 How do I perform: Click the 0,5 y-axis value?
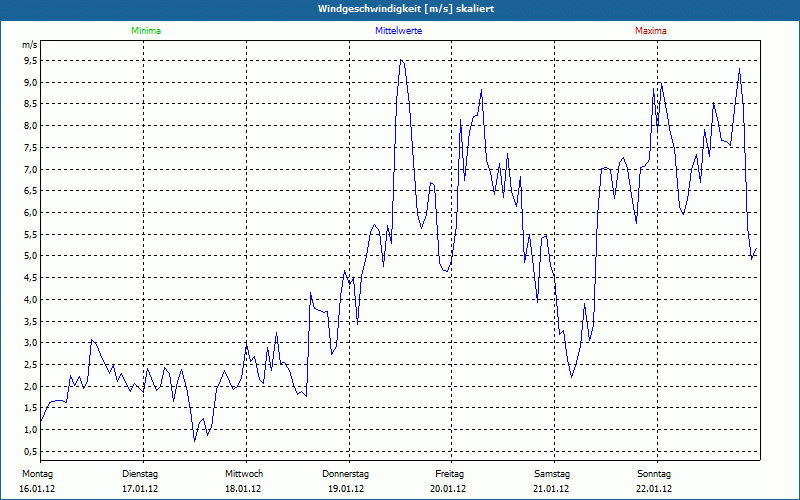[30, 451]
